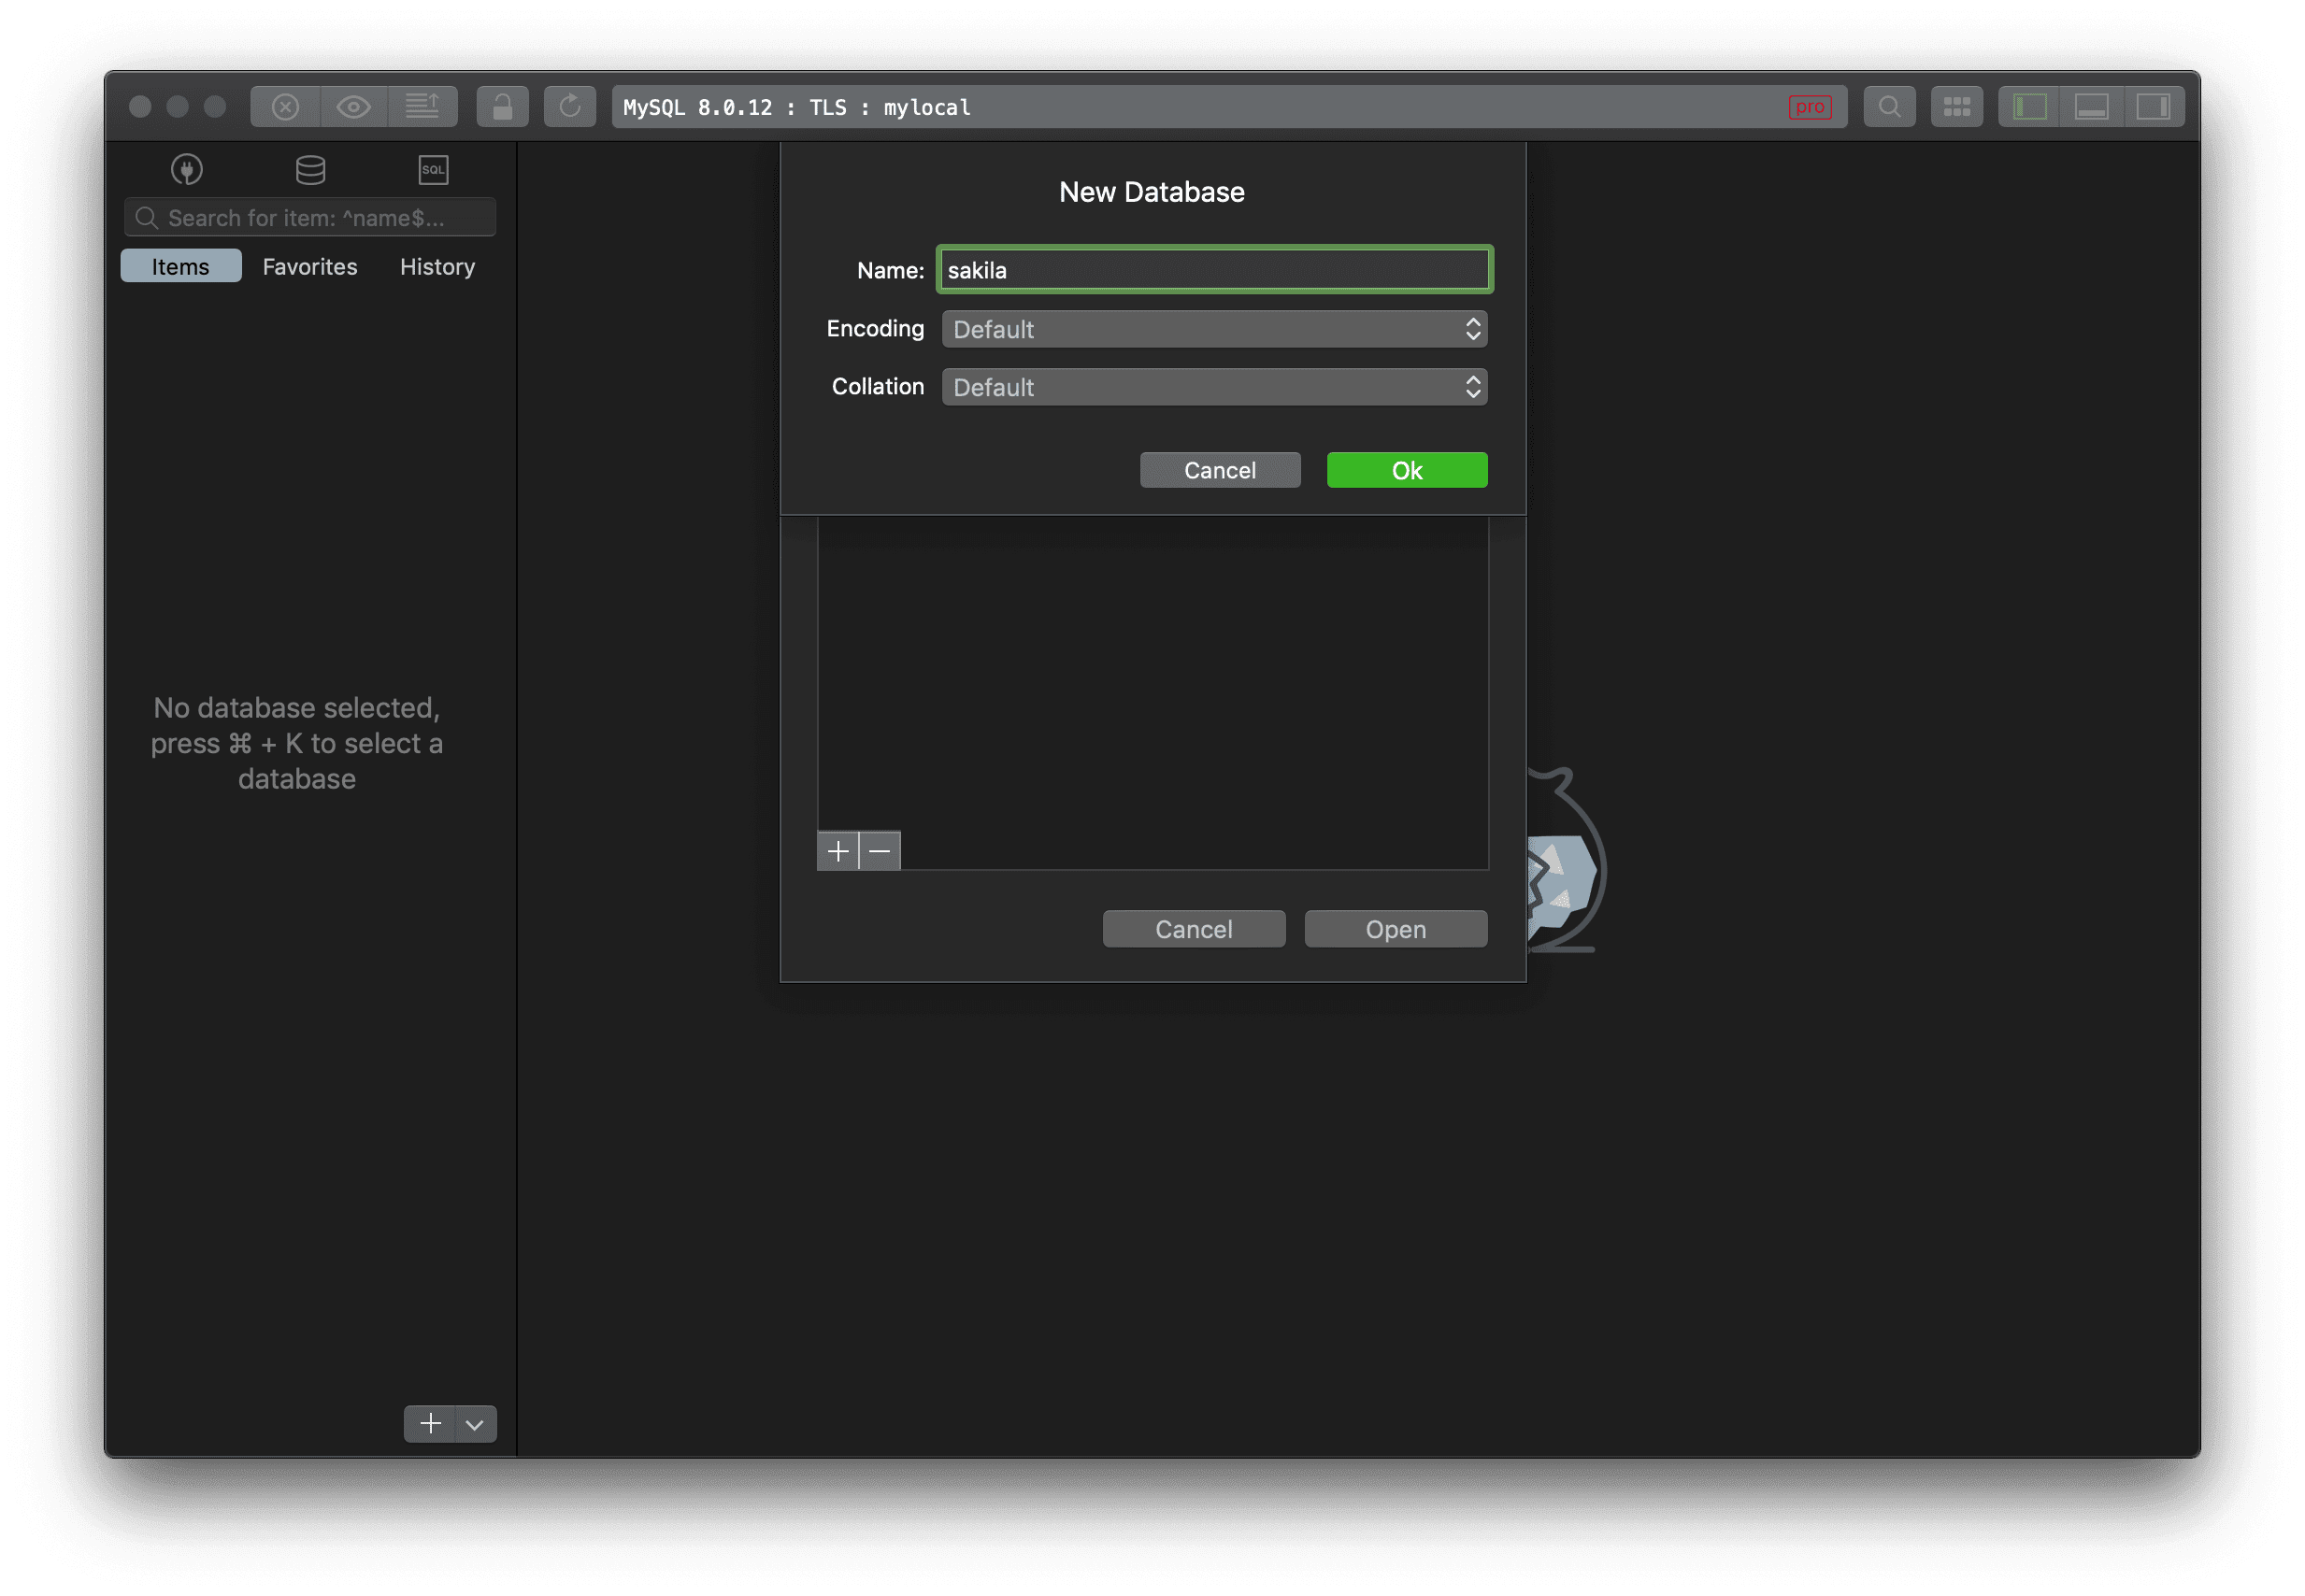Open the SQL editor icon in sidebar

point(433,169)
